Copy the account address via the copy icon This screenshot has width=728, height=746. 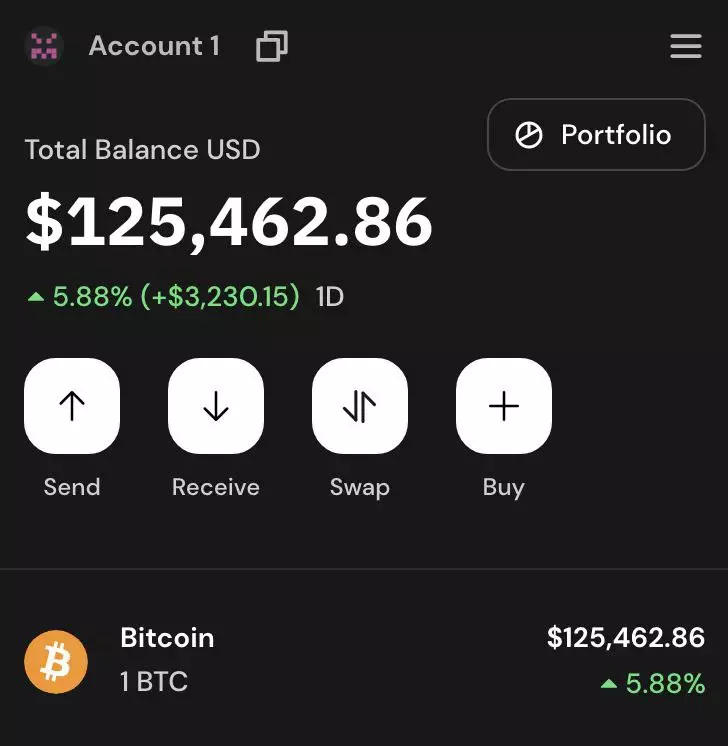tap(272, 46)
